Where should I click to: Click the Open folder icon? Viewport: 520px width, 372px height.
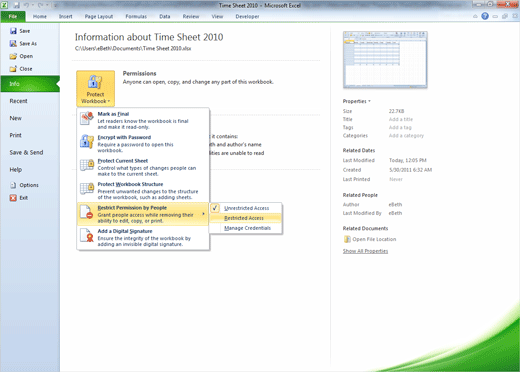tap(13, 56)
